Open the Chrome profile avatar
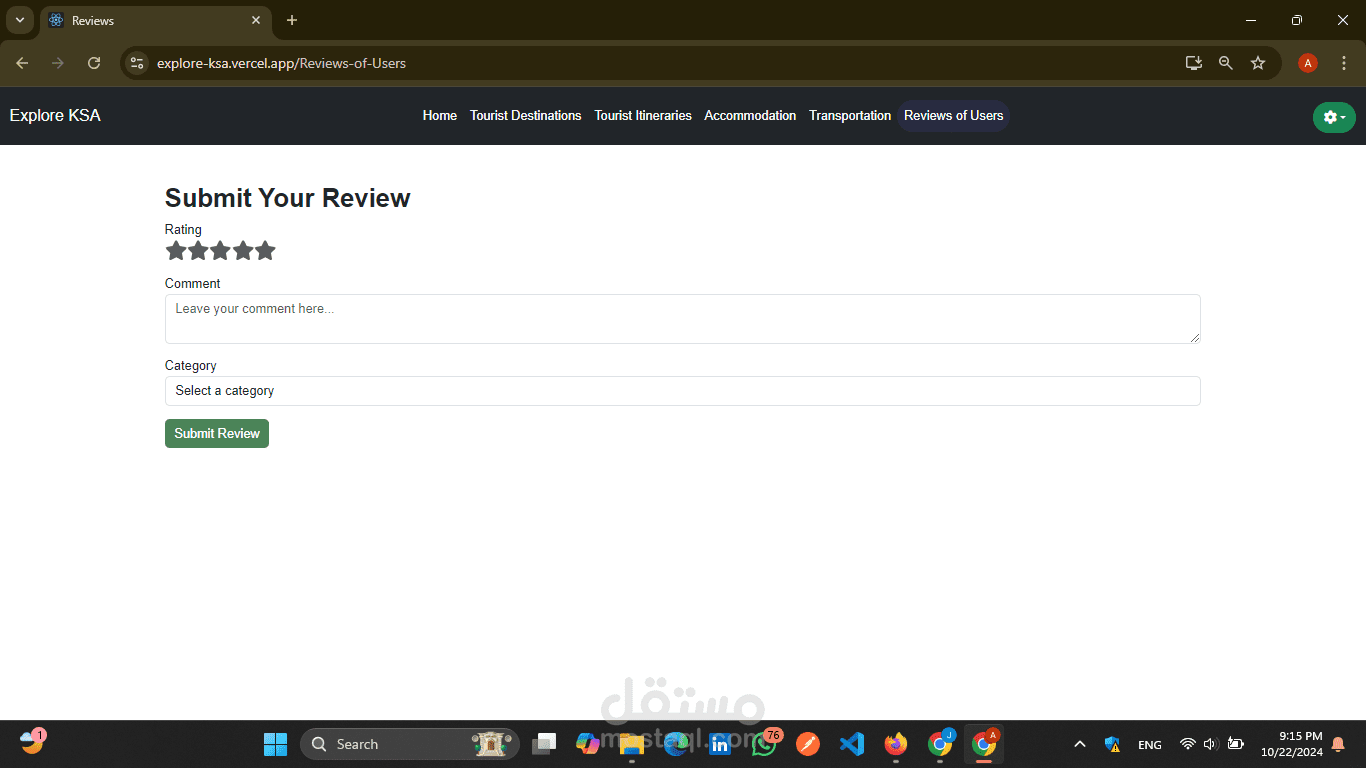Screen dimensions: 1366x768 pyautogui.click(x=1308, y=63)
